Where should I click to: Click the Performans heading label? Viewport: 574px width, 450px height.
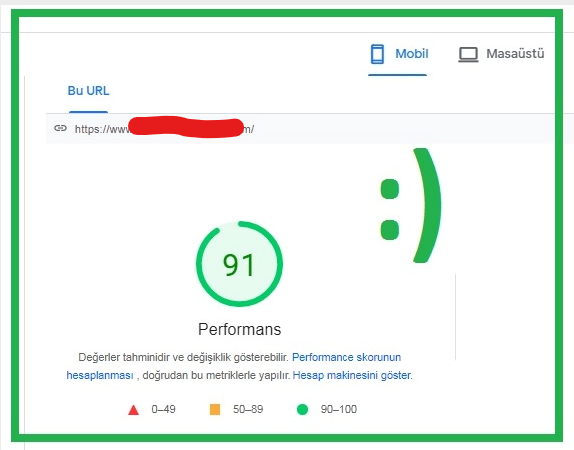point(239,329)
